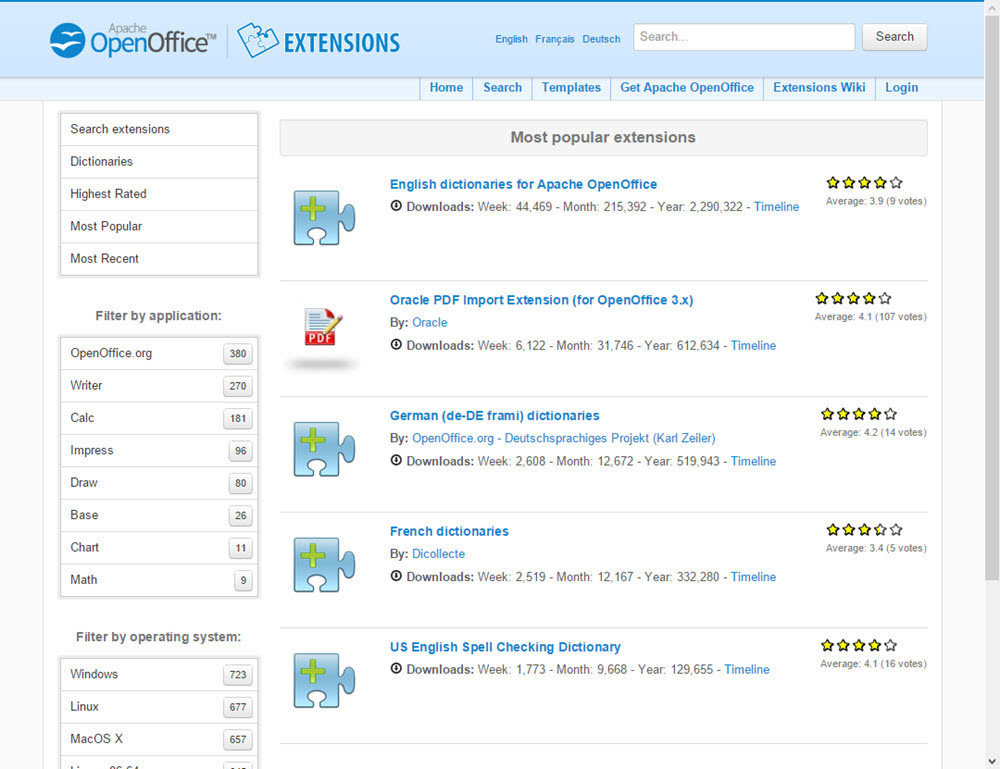This screenshot has width=1000, height=769.
Task: Filter by Windows operating system
Action: (159, 675)
